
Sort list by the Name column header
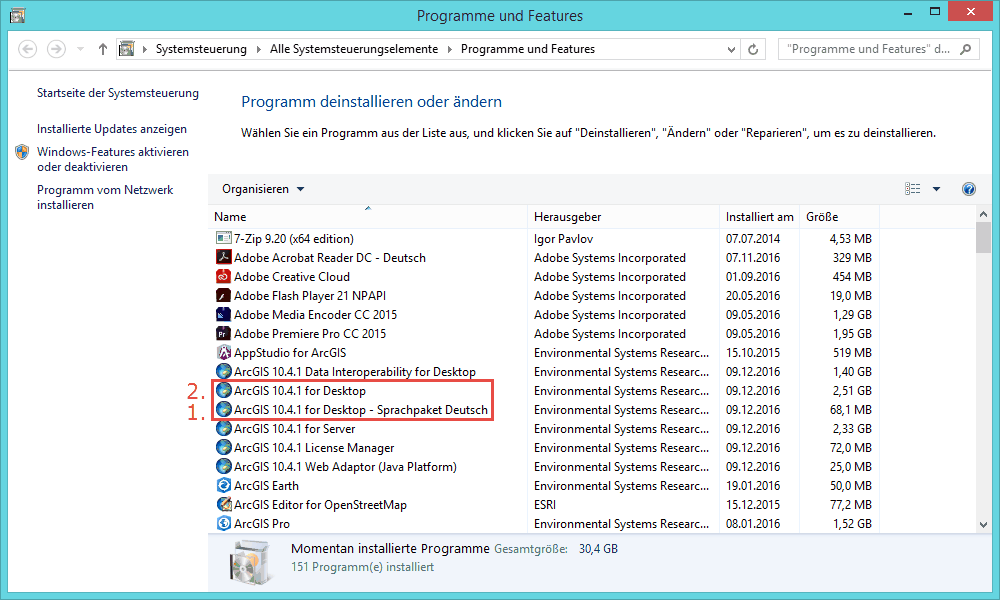(368, 217)
